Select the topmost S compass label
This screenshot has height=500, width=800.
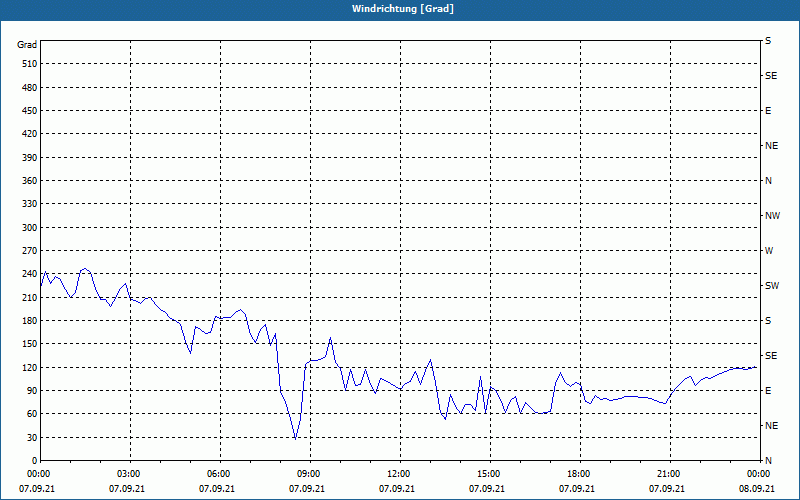pos(768,41)
